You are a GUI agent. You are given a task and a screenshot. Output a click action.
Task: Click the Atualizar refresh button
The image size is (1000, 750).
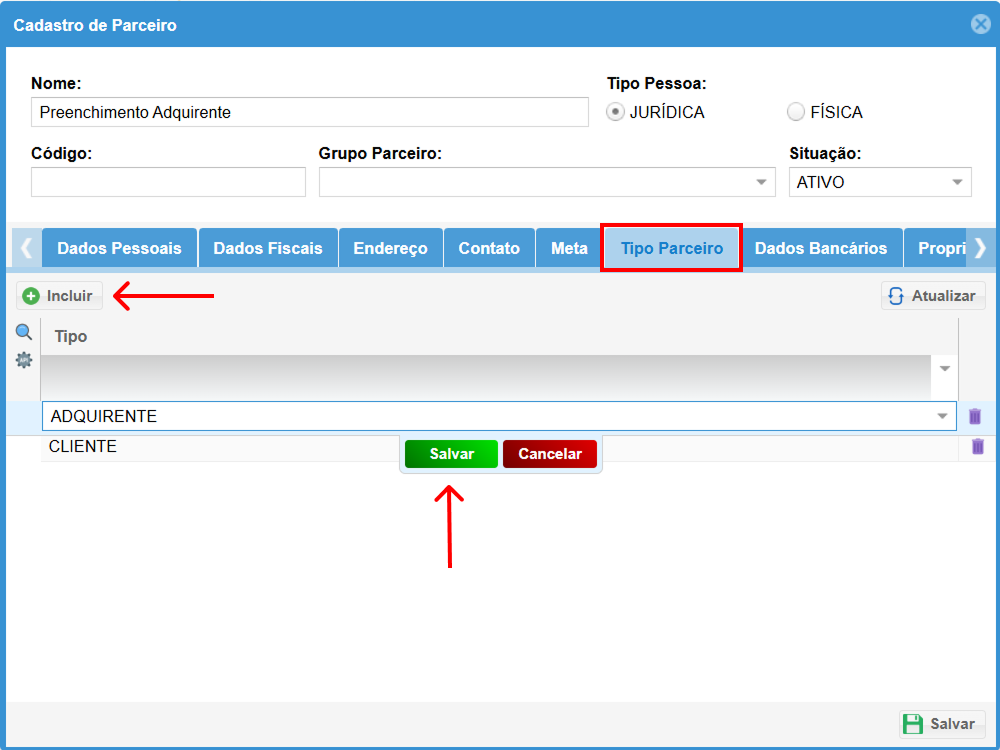point(933,296)
